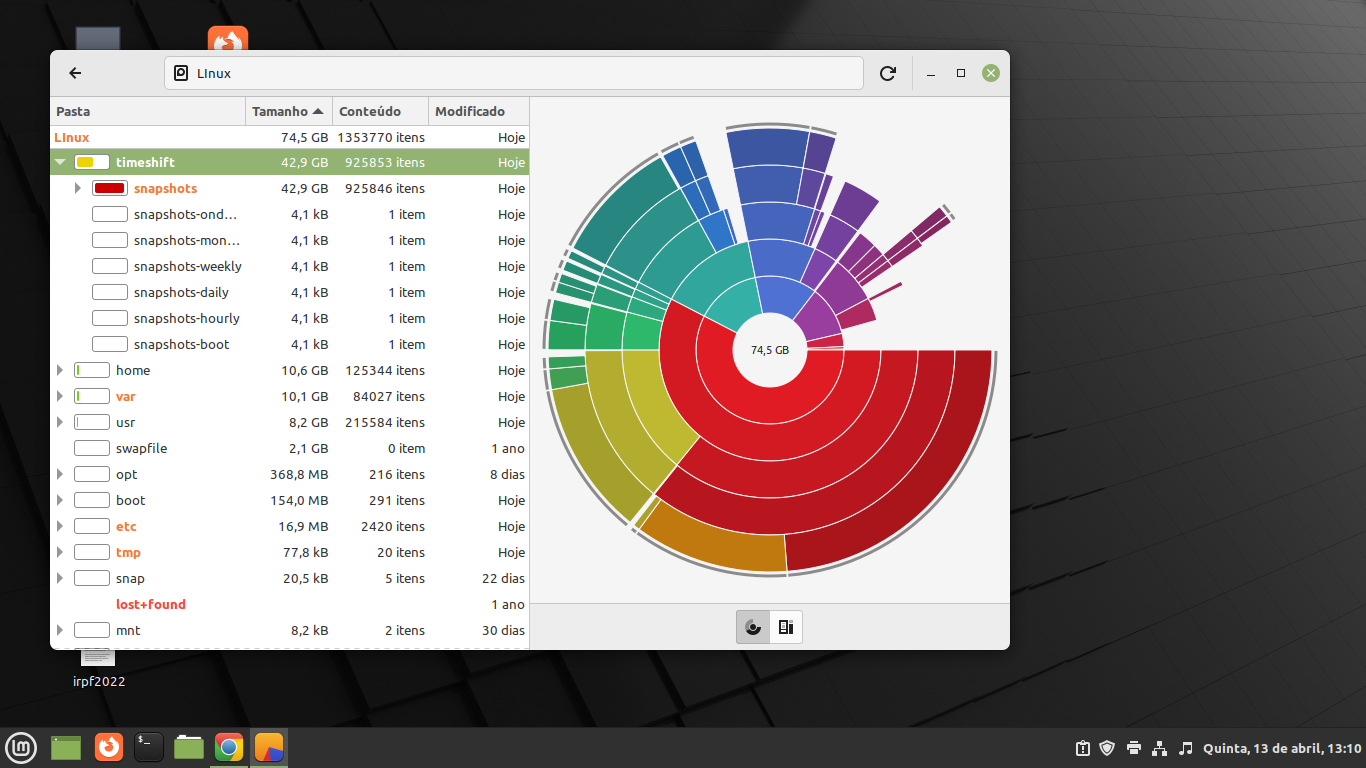This screenshot has height=768, width=1366.
Task: Select the snapshots-daily row
Action: click(289, 292)
